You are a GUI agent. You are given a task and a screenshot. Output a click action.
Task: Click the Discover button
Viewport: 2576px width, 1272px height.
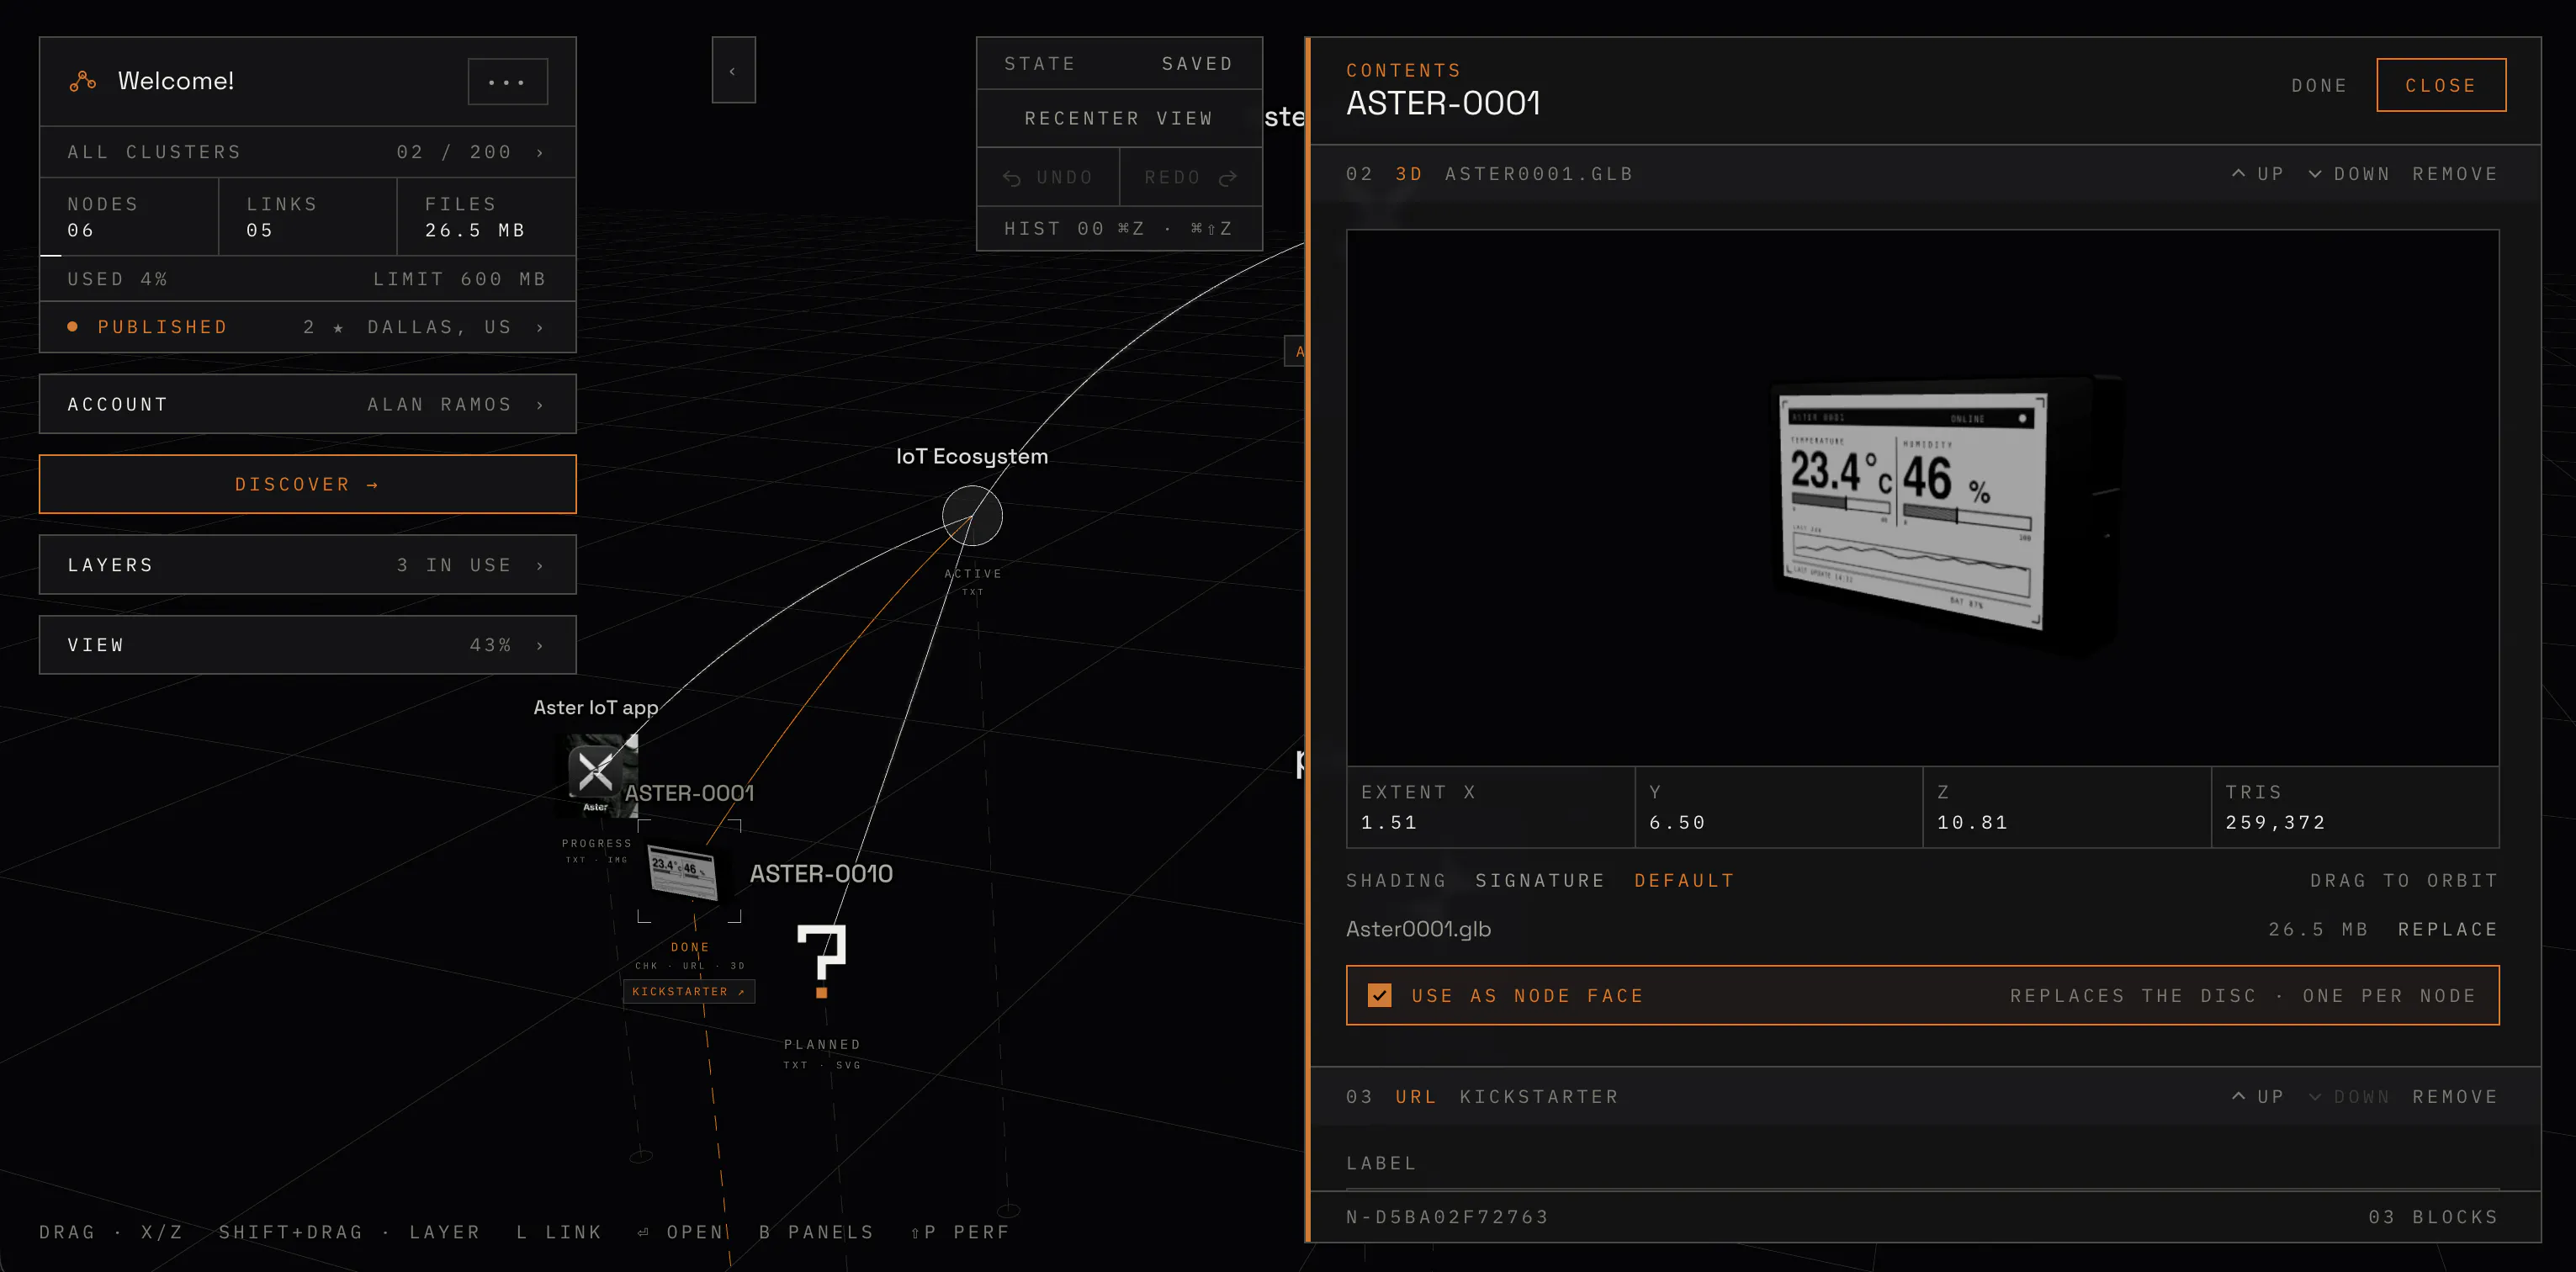click(307, 484)
